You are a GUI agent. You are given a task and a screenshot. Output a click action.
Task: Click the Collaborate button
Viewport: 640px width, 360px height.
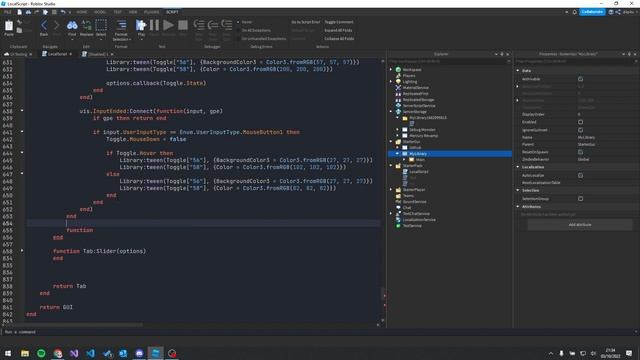tap(592, 12)
